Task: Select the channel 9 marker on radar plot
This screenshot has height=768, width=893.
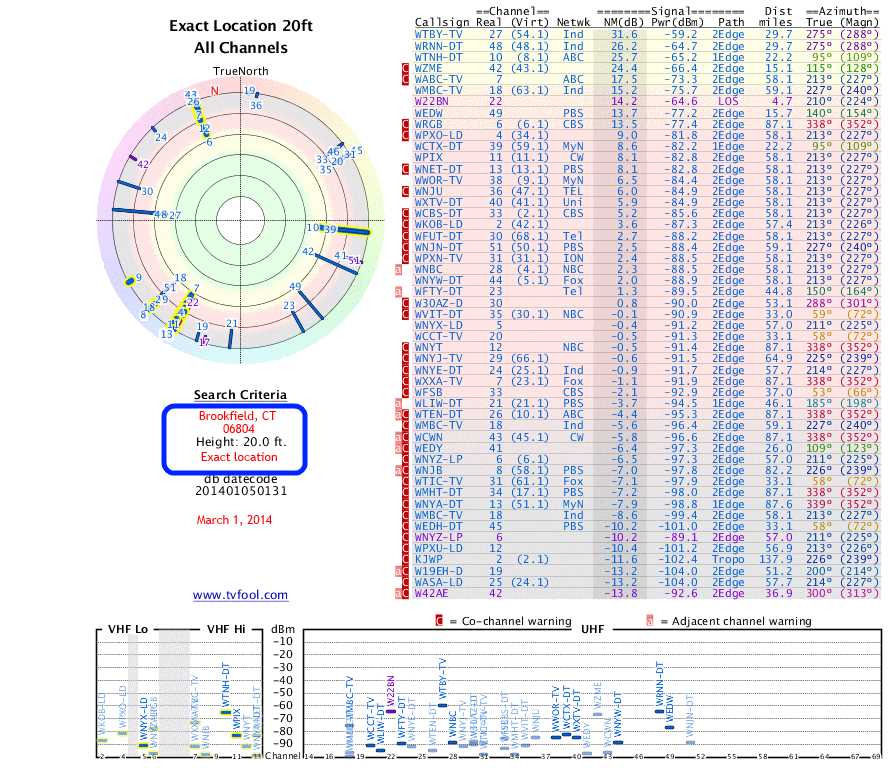Action: coord(131,280)
